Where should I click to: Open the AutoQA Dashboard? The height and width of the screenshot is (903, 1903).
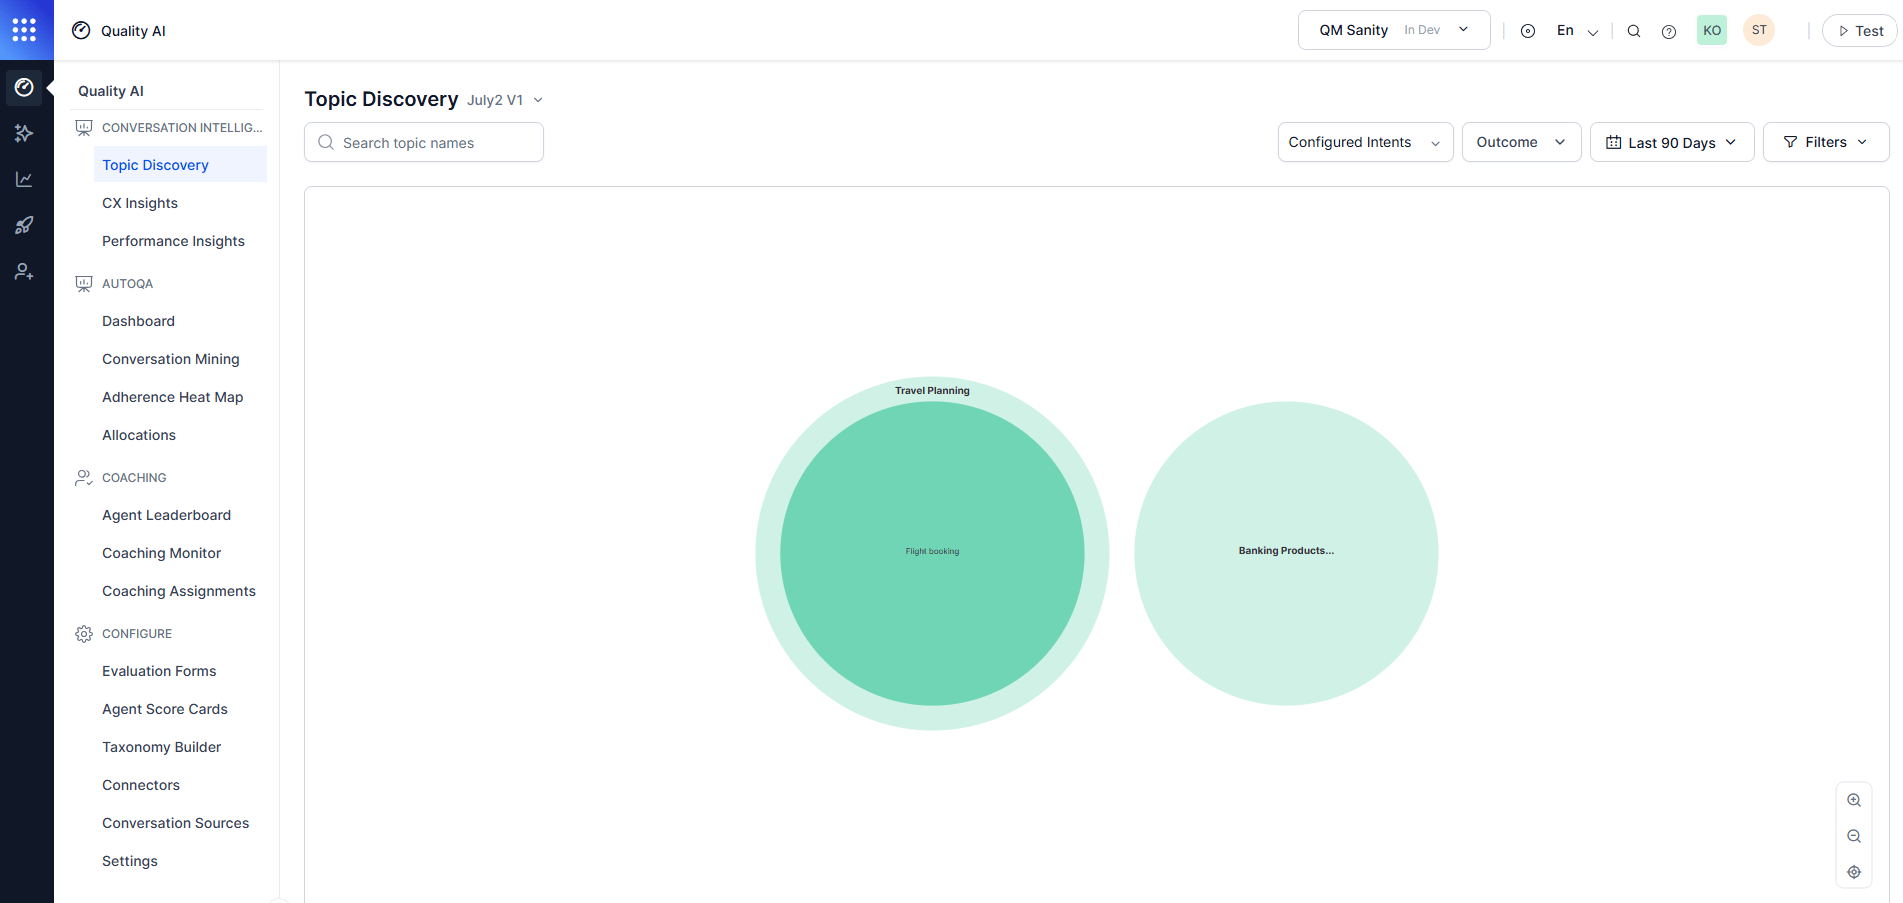click(x=138, y=321)
